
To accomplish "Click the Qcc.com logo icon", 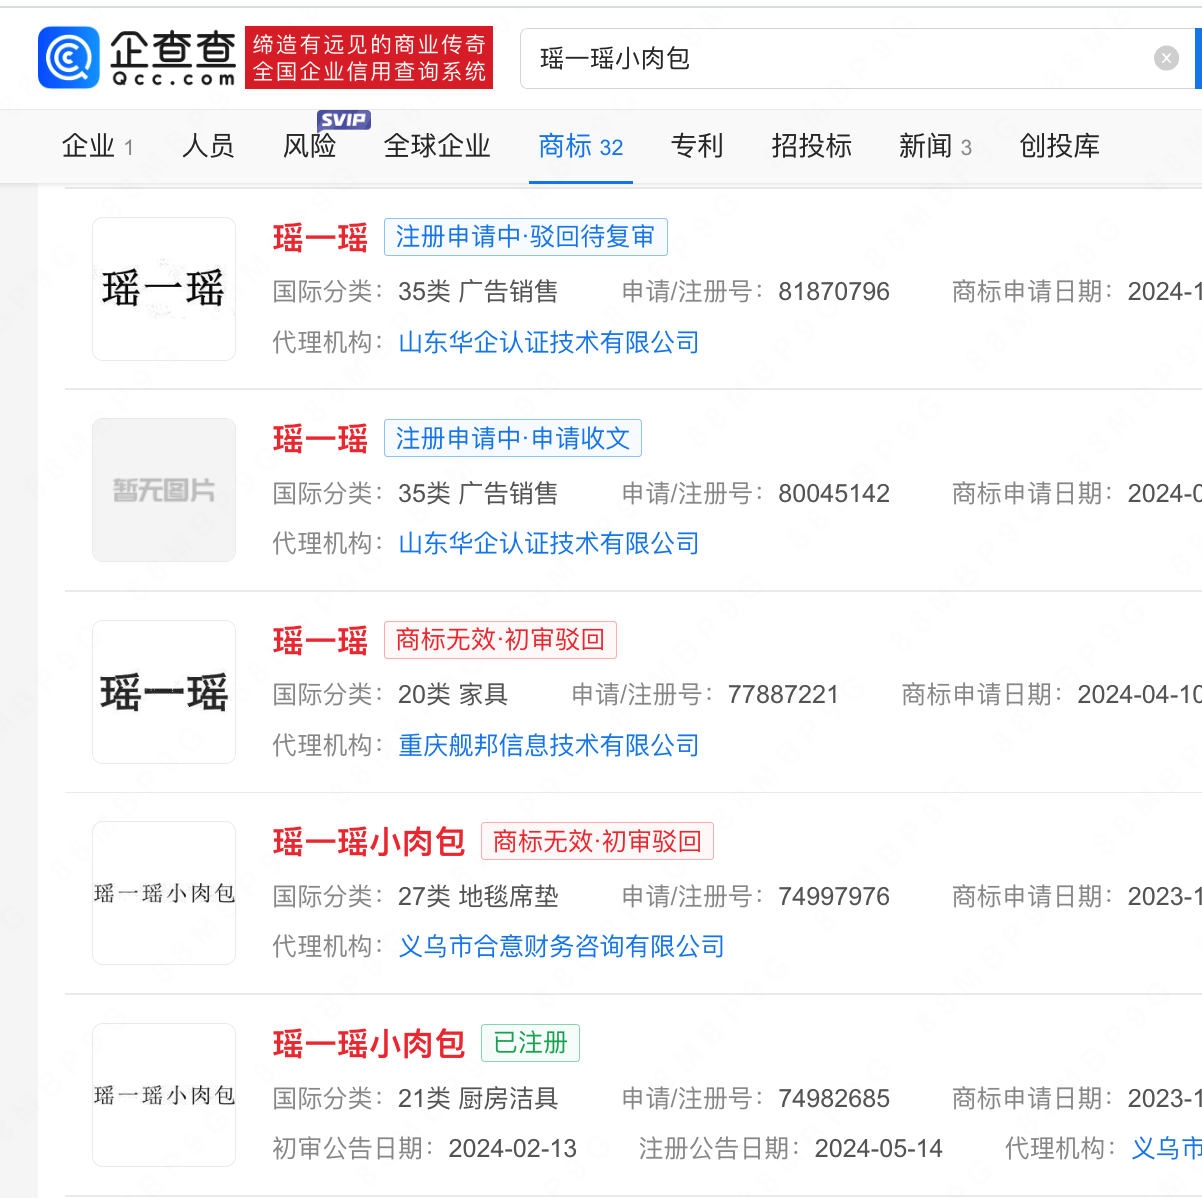I will tap(69, 58).
